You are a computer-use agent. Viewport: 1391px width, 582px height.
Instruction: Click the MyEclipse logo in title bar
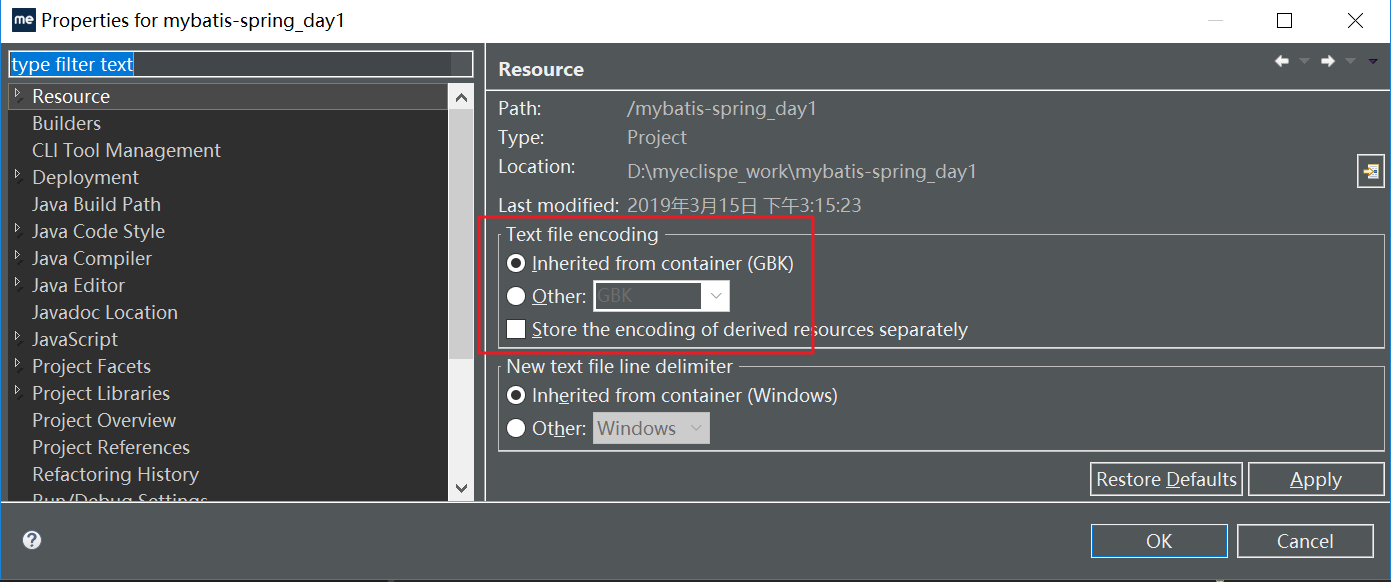coord(23,20)
